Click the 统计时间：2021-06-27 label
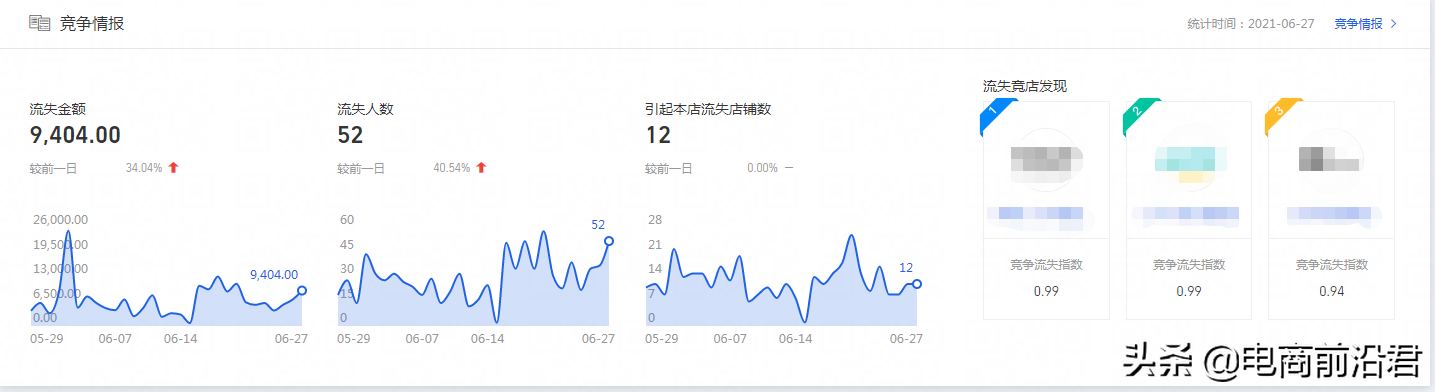Screen dimensions: 1435x392 1250,23
